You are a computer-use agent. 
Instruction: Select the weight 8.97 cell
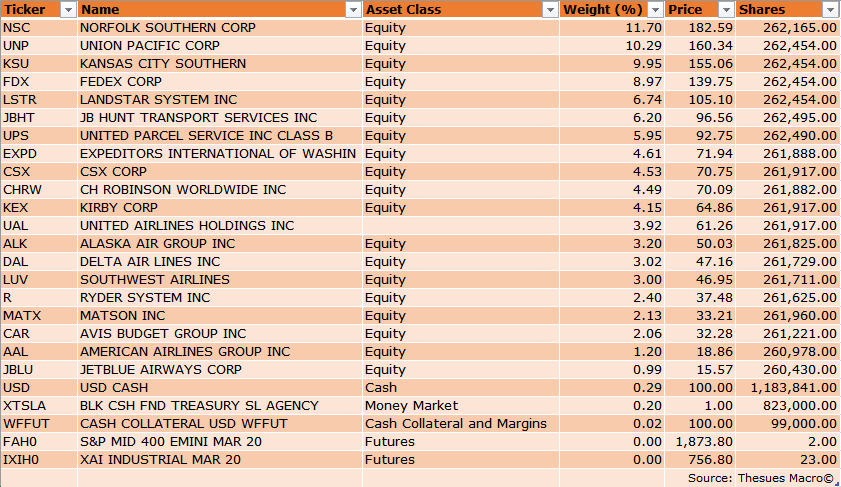(x=612, y=82)
